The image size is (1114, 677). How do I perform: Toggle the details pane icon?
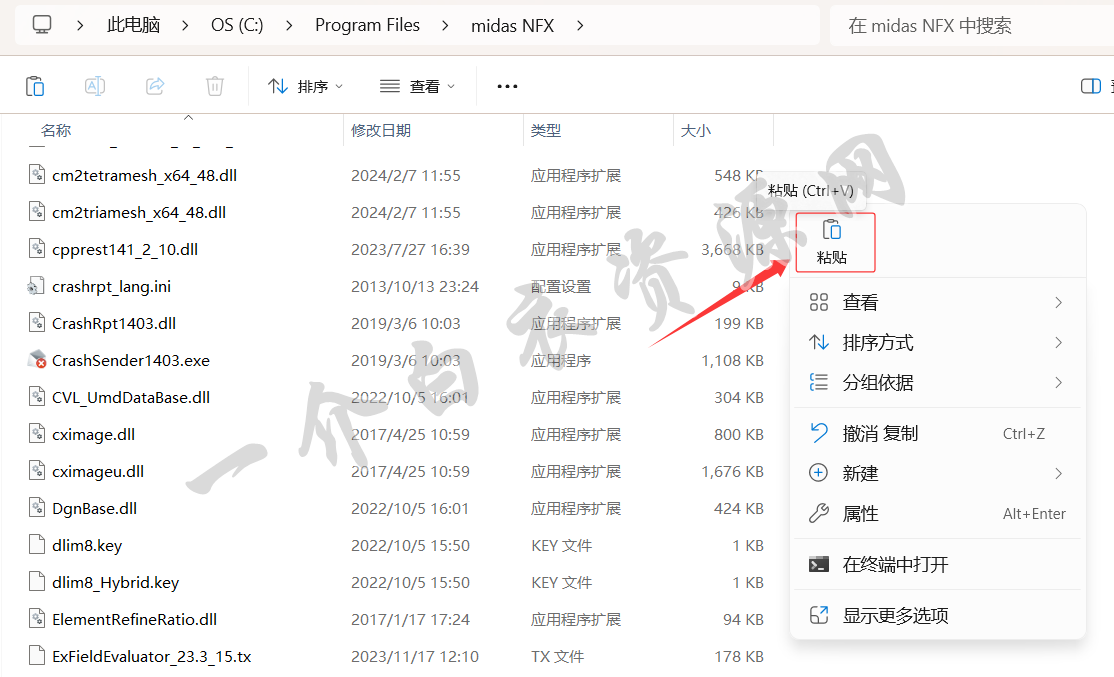(x=1091, y=86)
